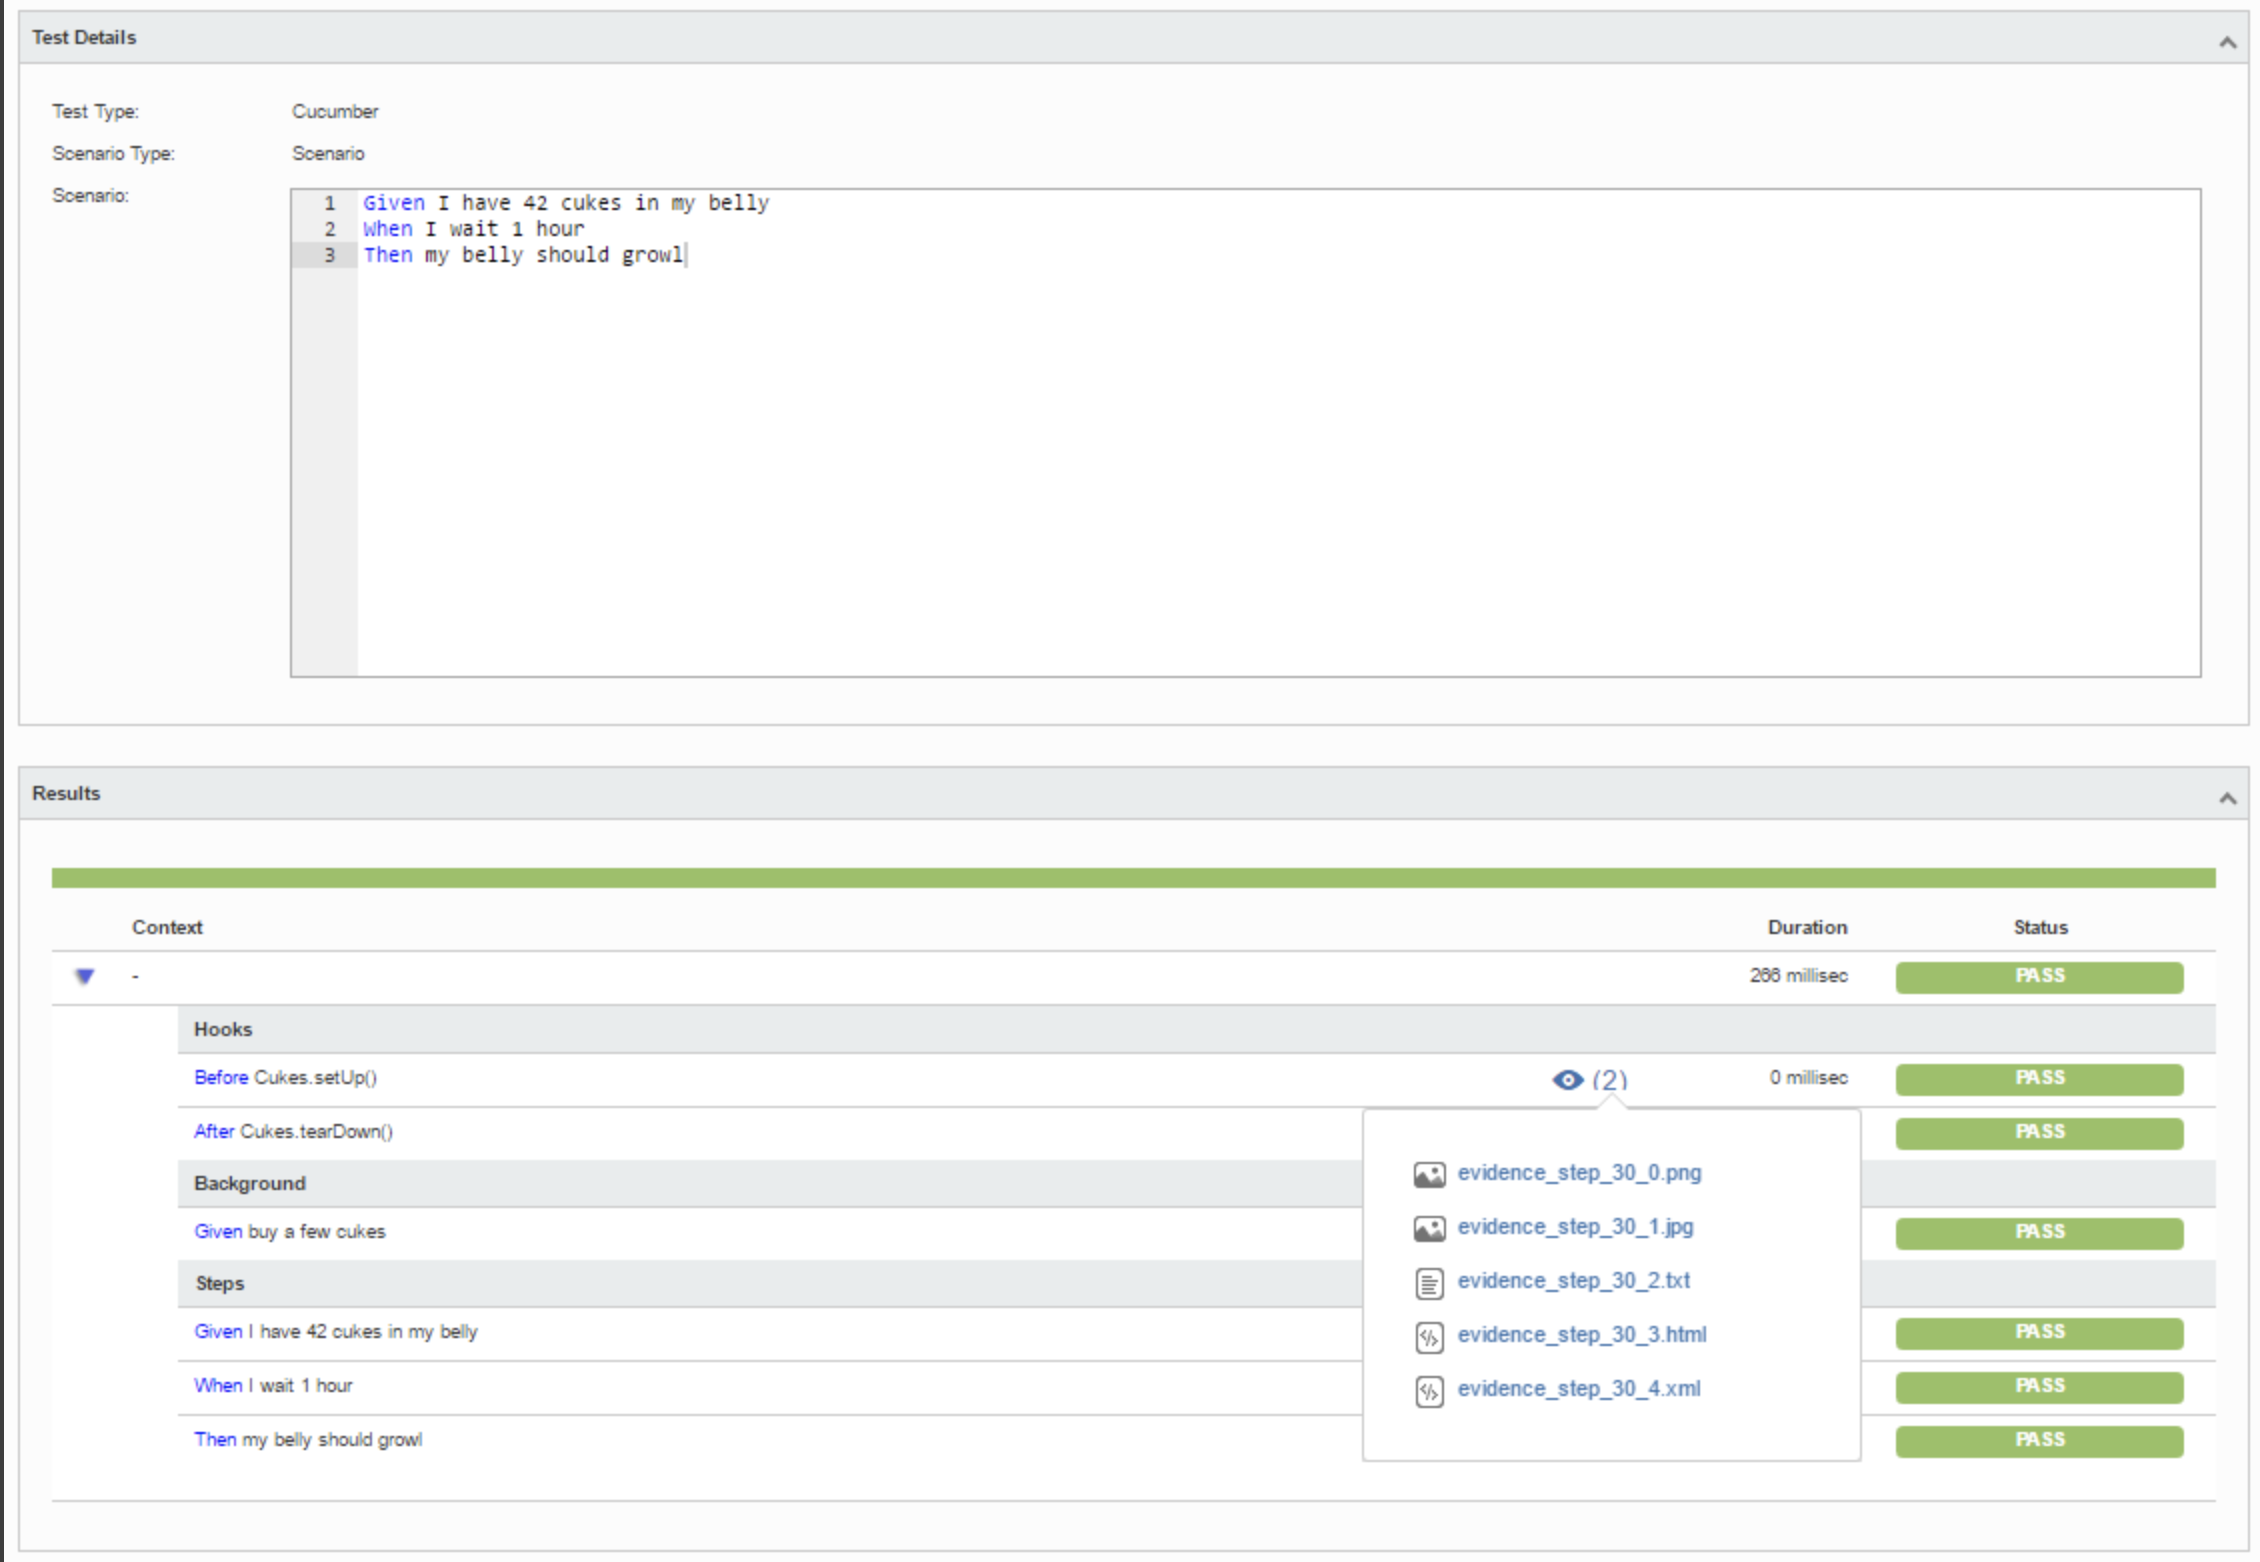Click the Cucumber test type value
The width and height of the screenshot is (2260, 1562).
point(335,111)
